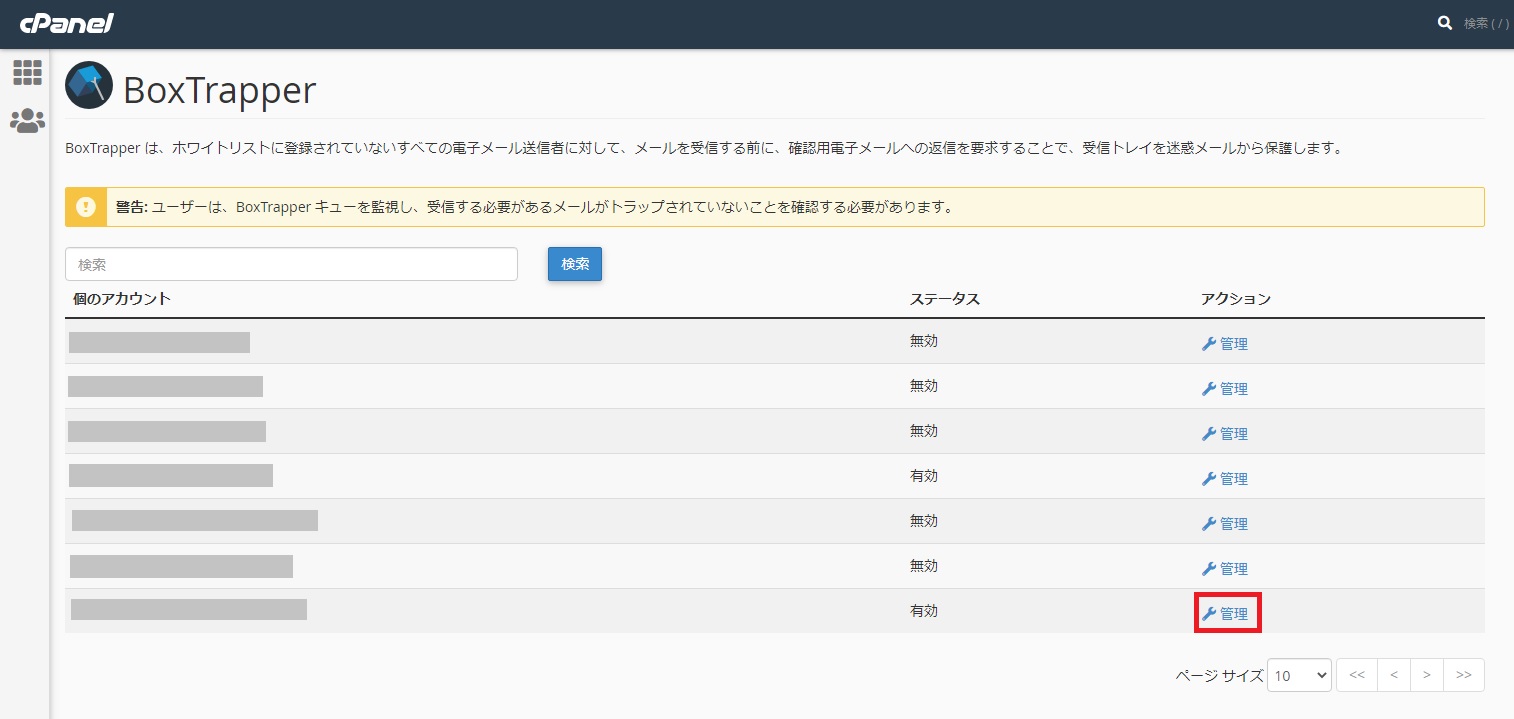1514x719 pixels.
Task: Open the ページ サイズ dropdown showing 10
Action: pyautogui.click(x=1299, y=675)
